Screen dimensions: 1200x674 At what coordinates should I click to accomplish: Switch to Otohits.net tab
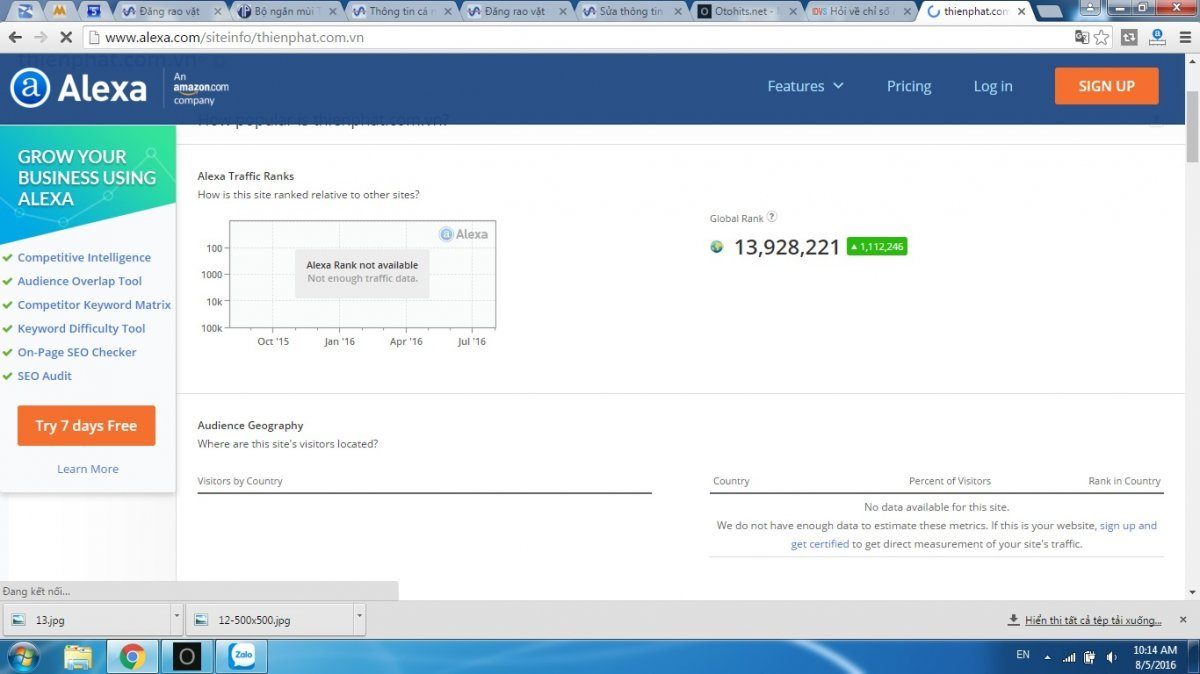tap(747, 12)
